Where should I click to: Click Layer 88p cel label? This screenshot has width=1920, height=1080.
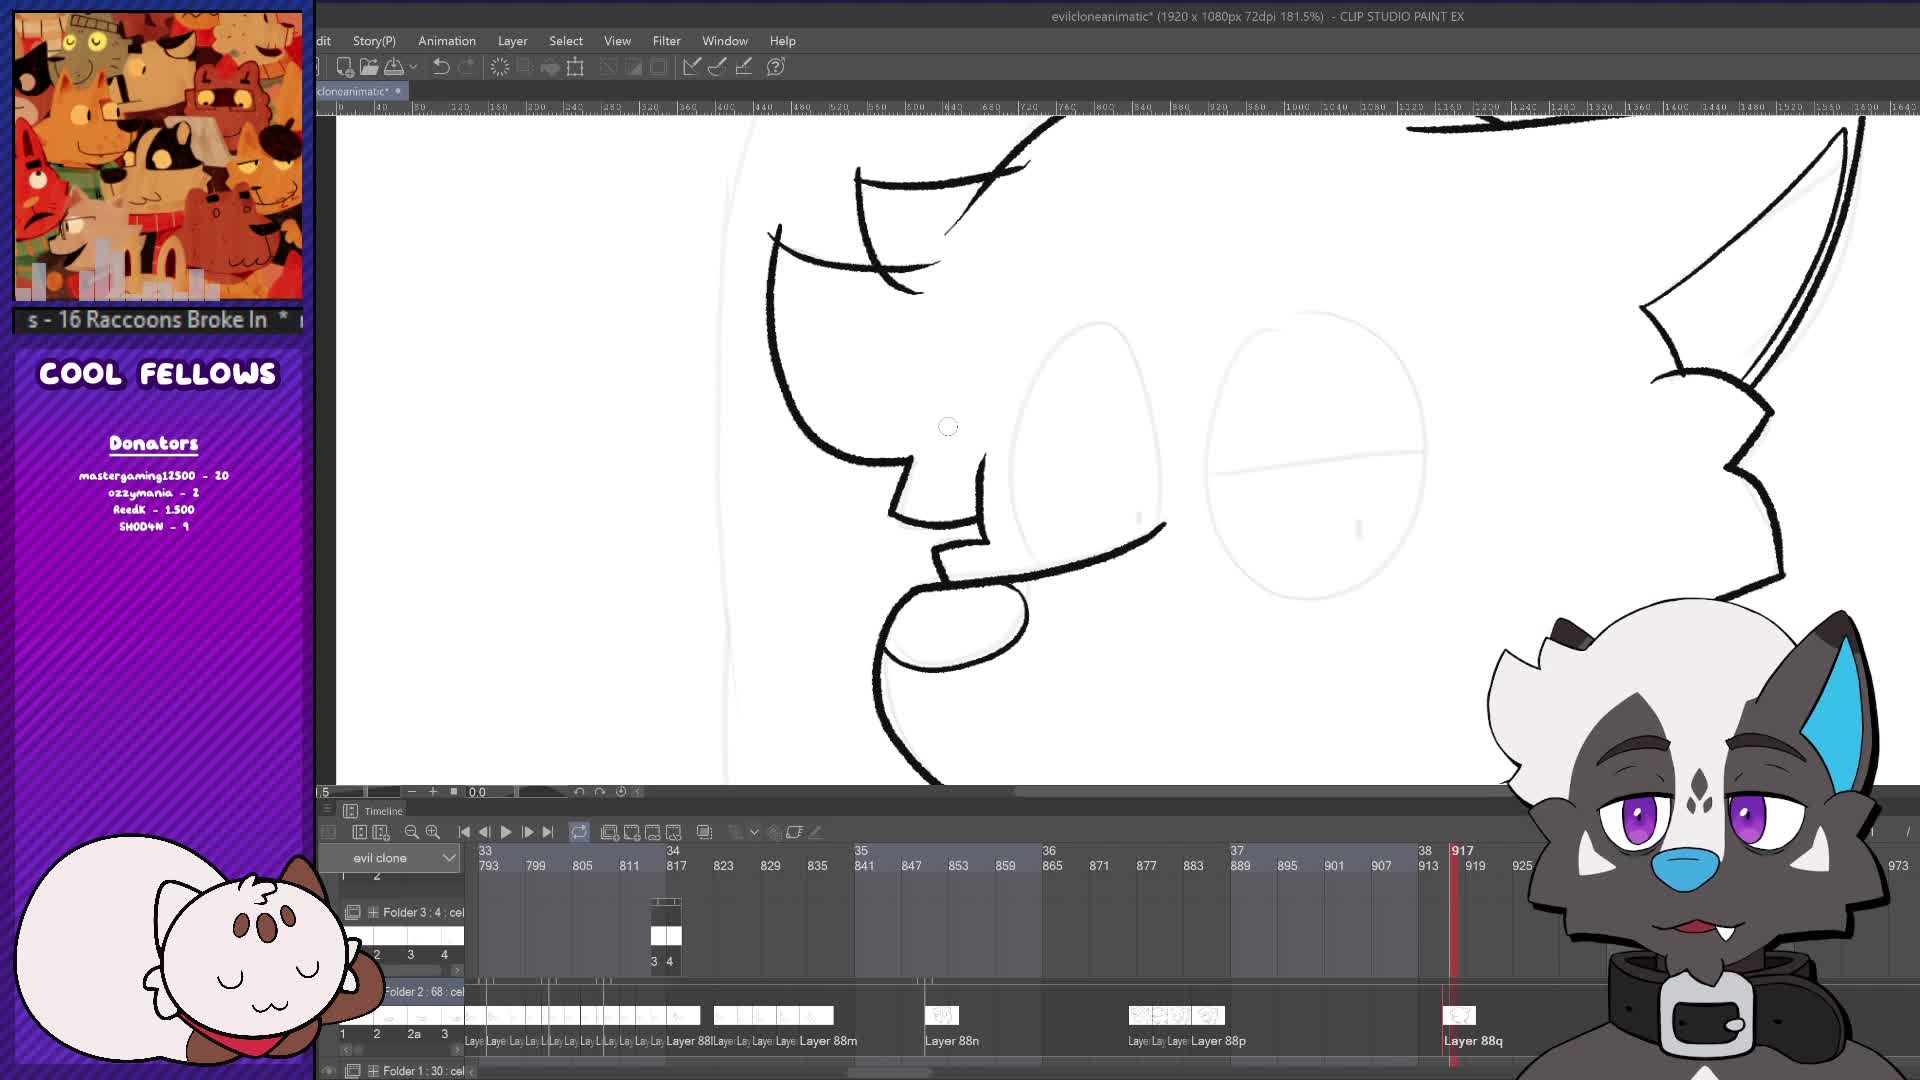pos(1218,1041)
